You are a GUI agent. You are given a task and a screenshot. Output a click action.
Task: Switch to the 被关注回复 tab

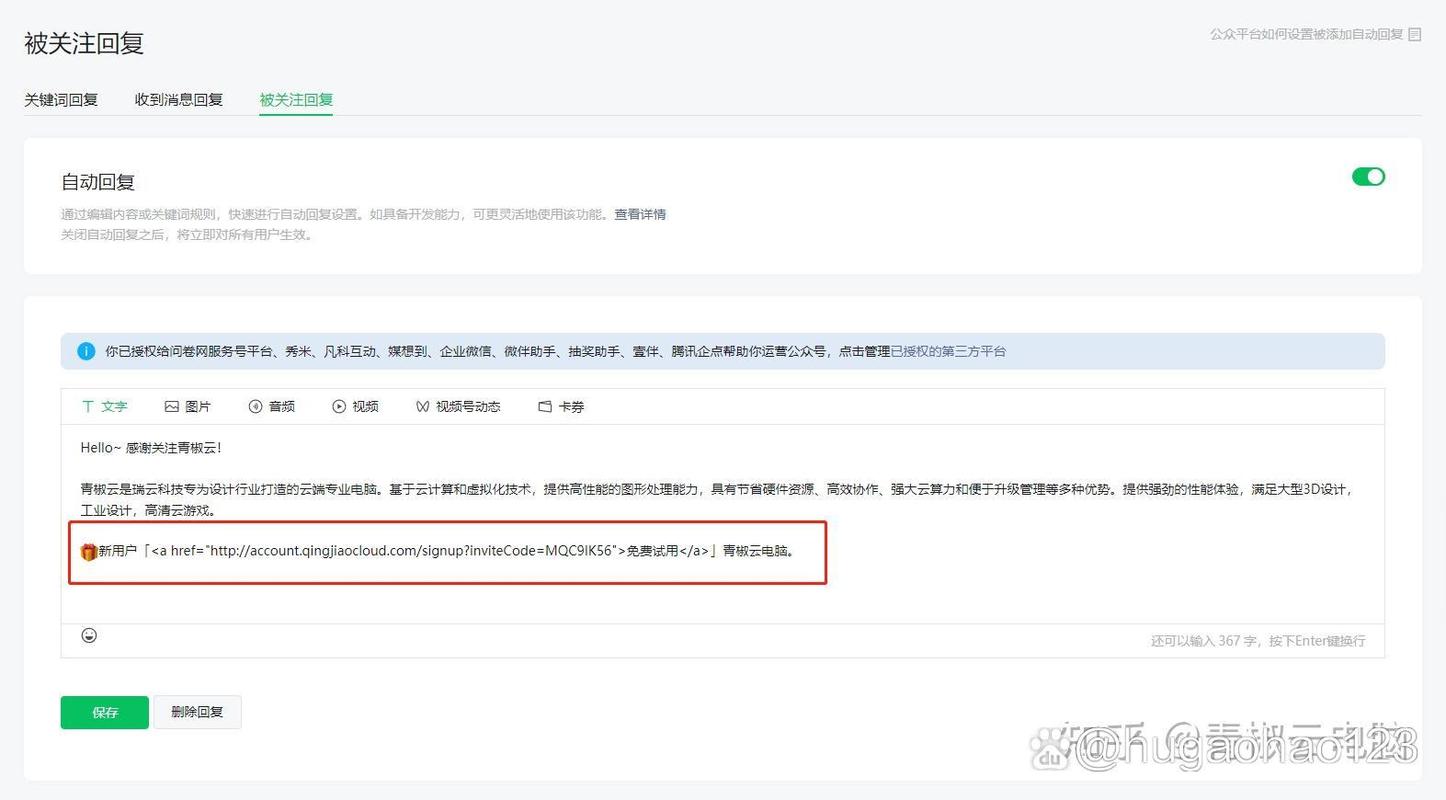[x=294, y=99]
